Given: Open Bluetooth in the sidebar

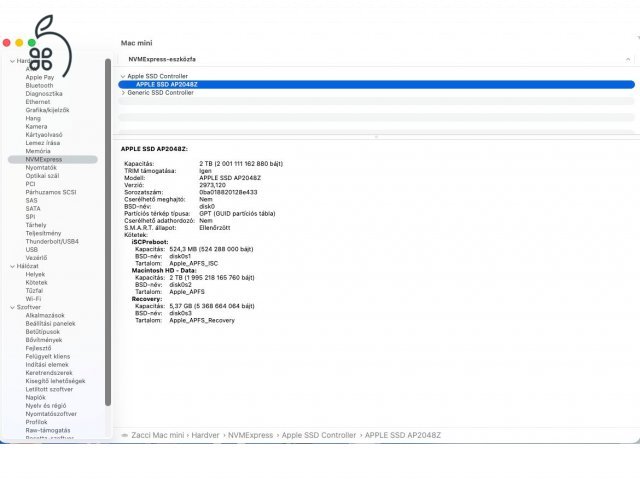Looking at the screenshot, I should point(39,85).
